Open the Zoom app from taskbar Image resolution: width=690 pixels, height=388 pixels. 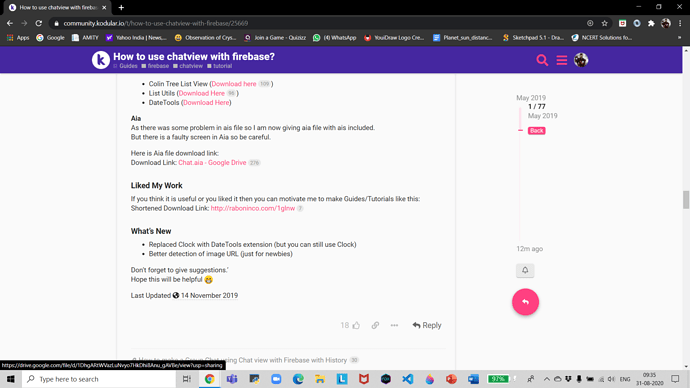click(276, 379)
